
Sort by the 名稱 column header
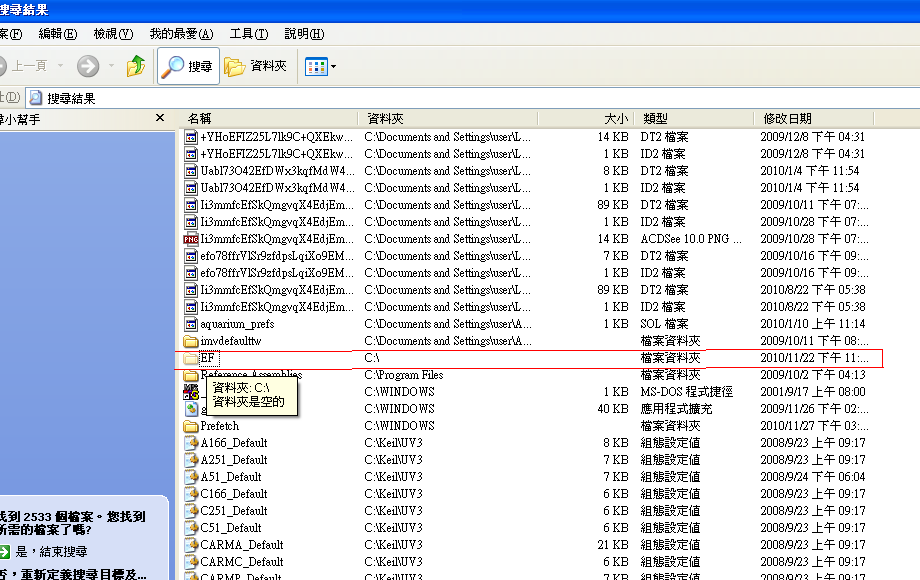click(x=268, y=118)
